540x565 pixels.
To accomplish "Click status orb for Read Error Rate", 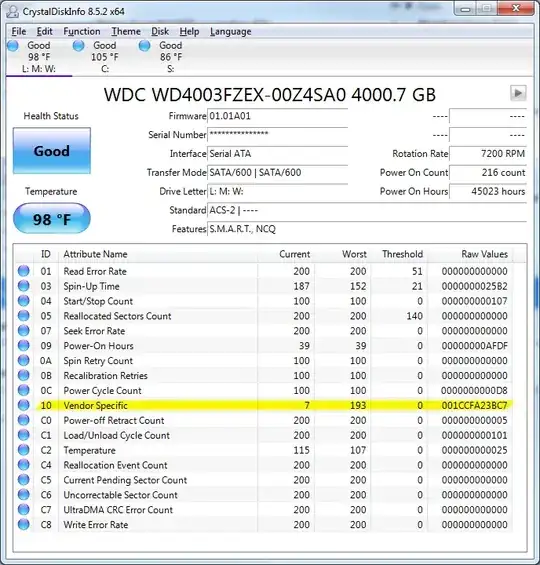I will tap(24, 271).
